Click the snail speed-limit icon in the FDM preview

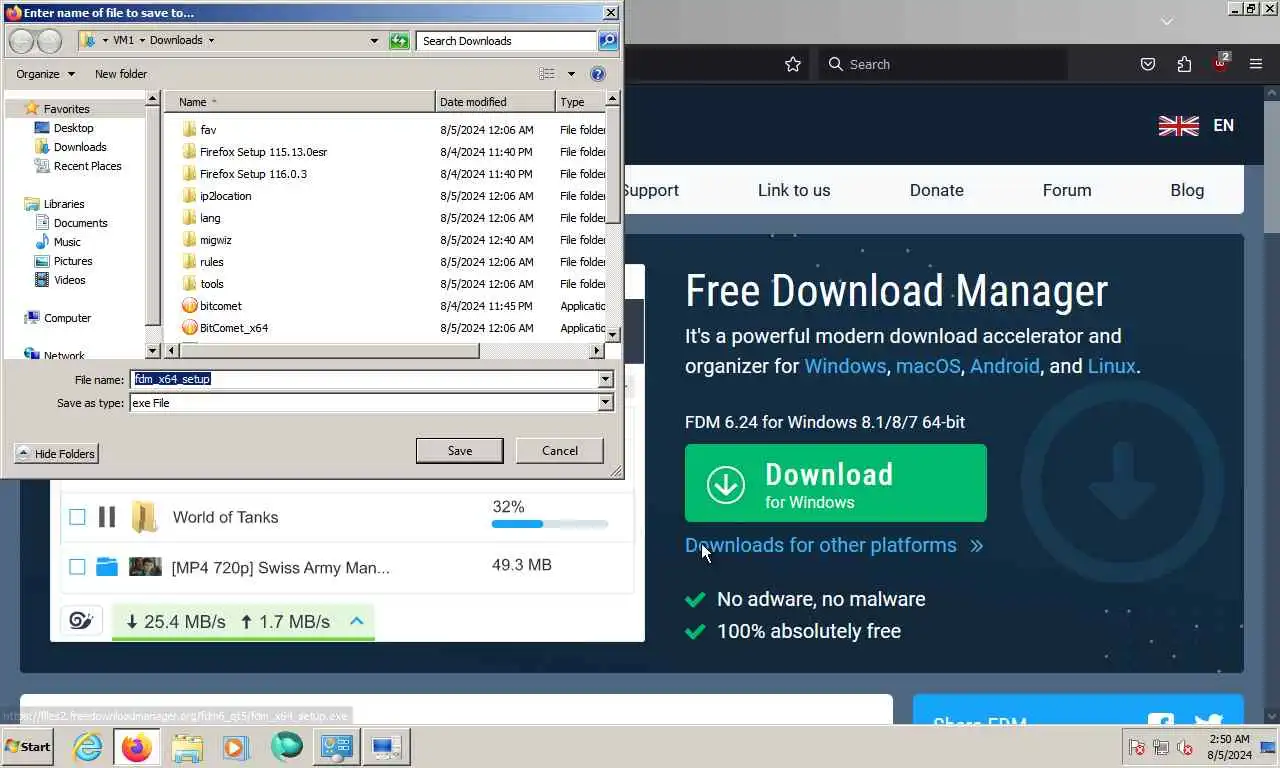coord(81,621)
